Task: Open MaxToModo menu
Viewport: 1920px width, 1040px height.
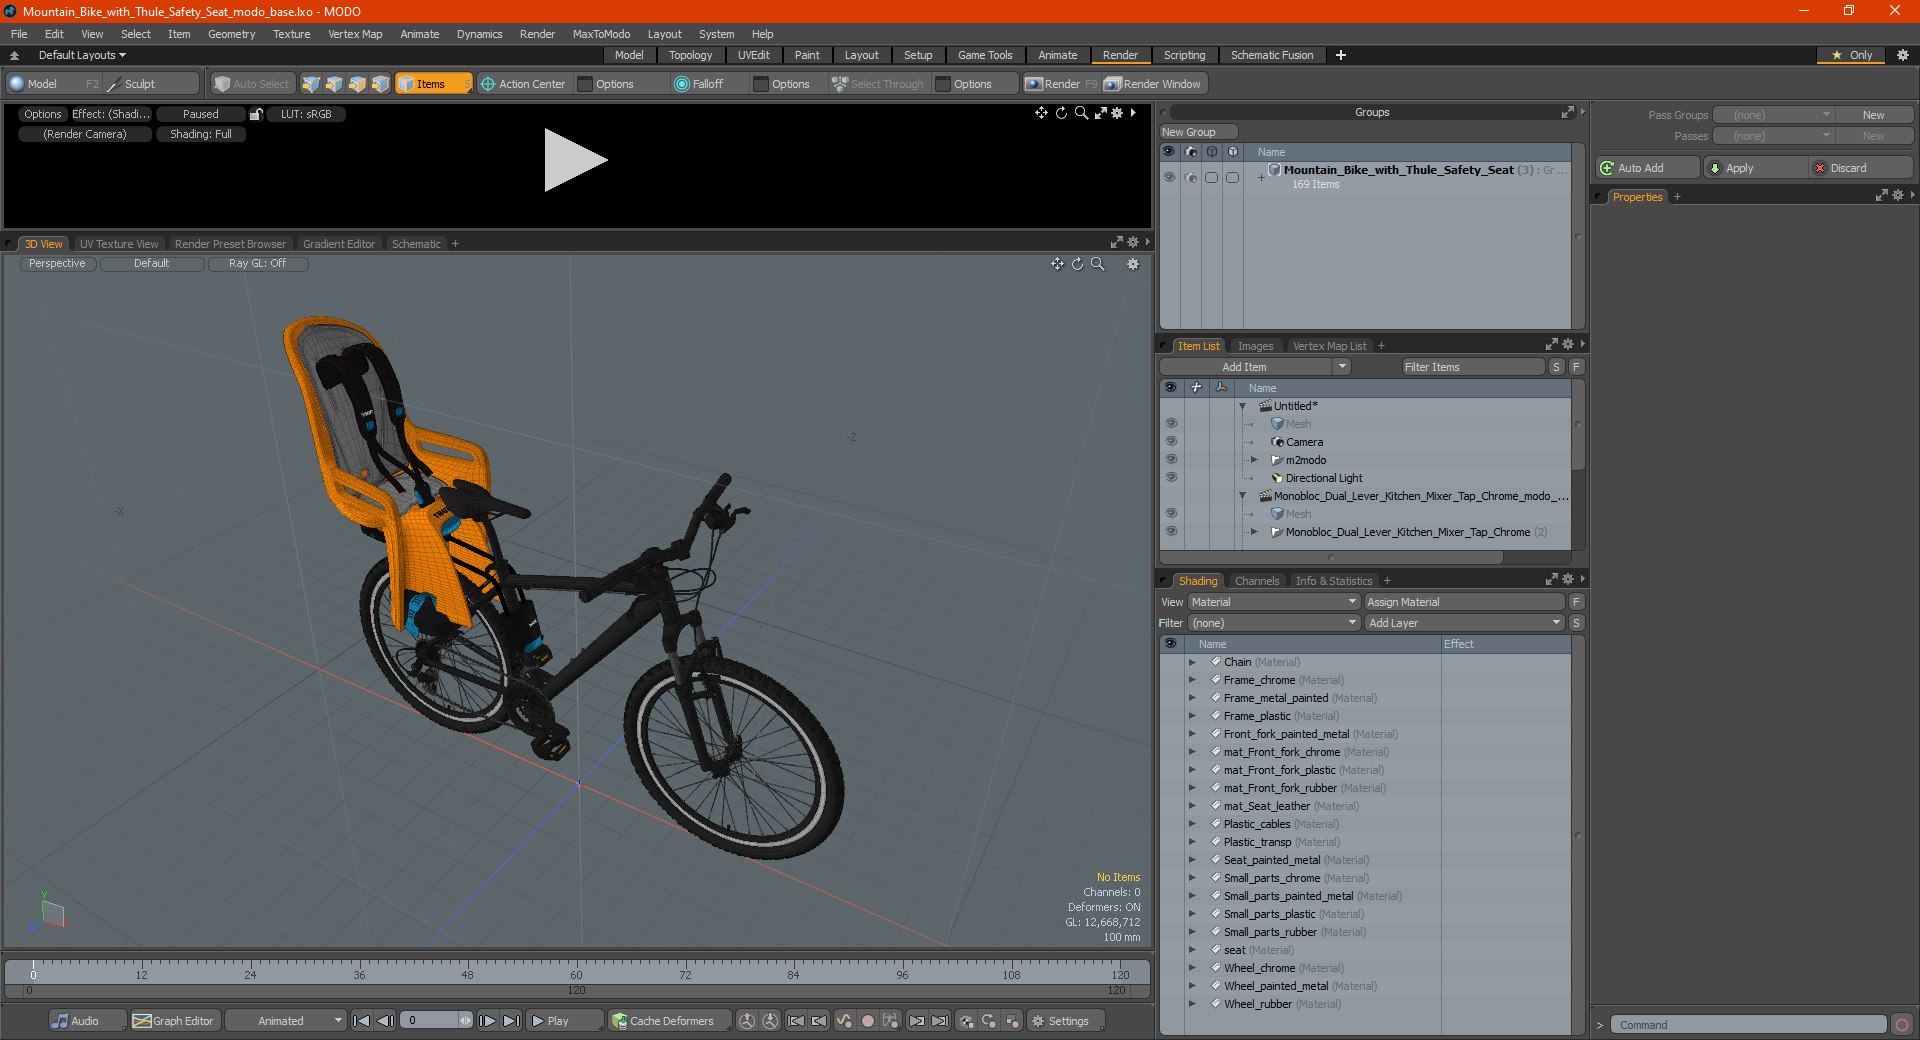Action: [601, 34]
